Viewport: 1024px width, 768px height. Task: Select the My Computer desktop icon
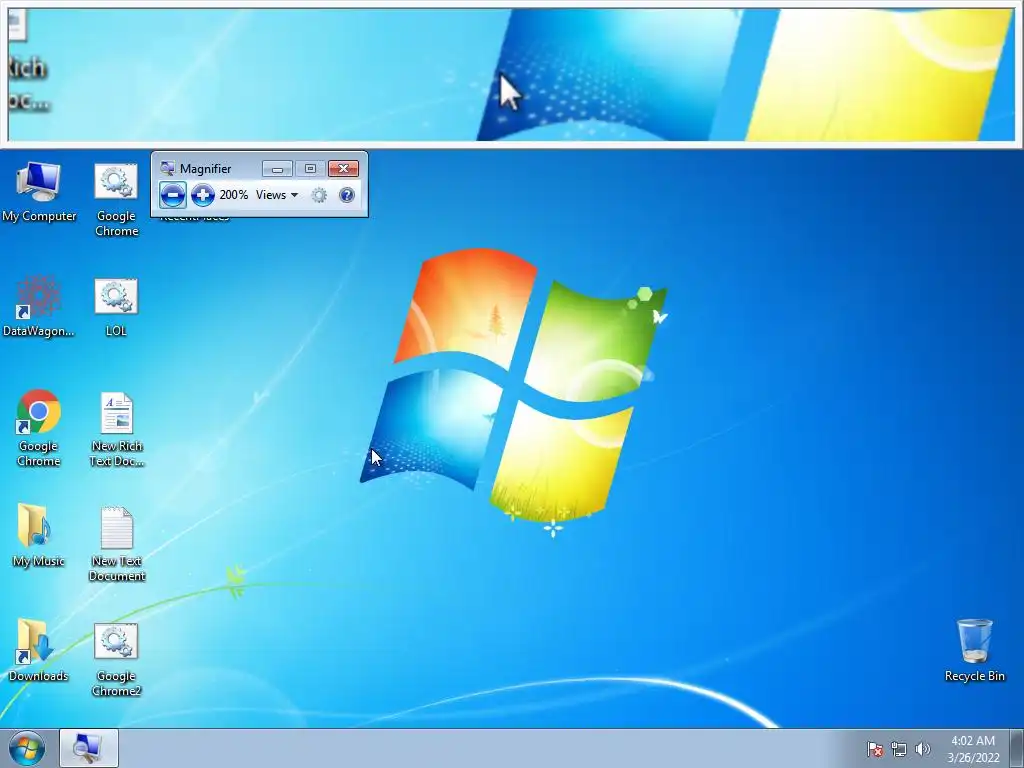click(39, 192)
